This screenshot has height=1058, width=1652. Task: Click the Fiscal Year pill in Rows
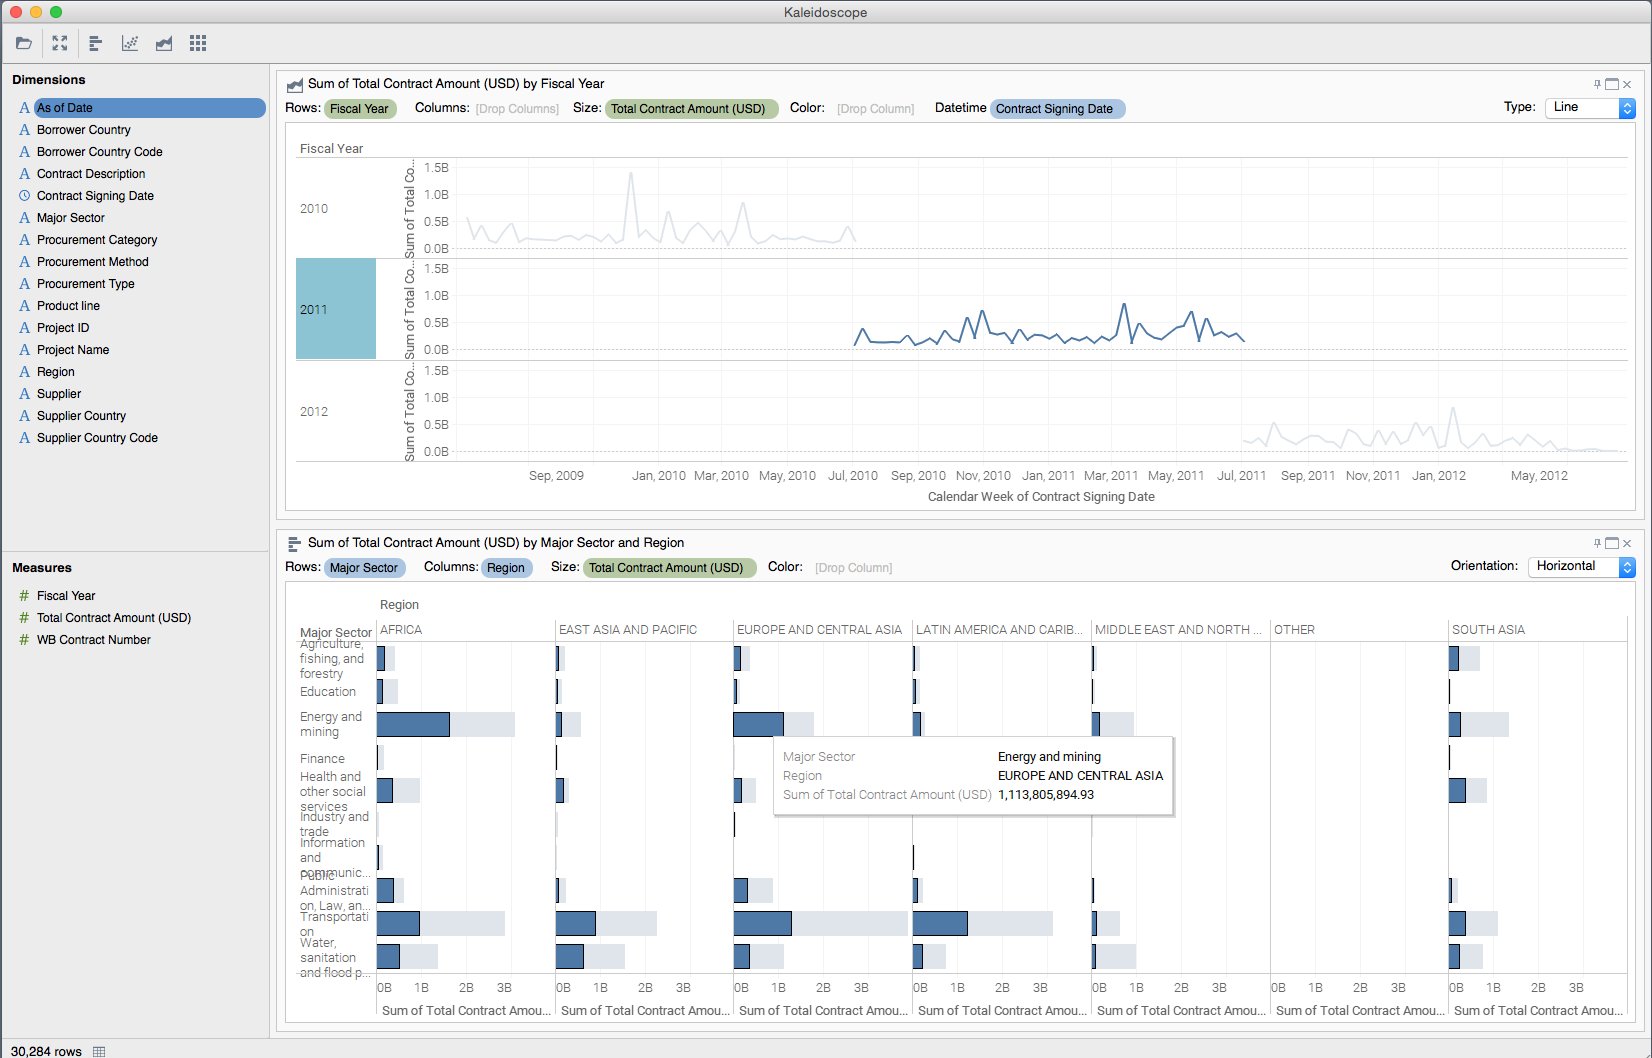coord(360,109)
